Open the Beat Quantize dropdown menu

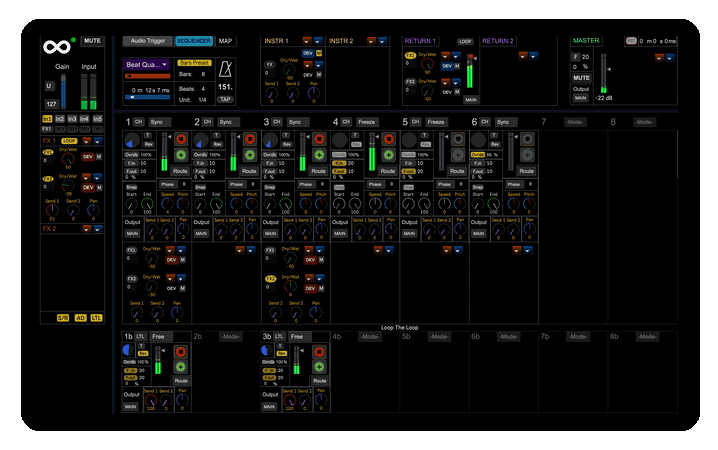(148, 63)
